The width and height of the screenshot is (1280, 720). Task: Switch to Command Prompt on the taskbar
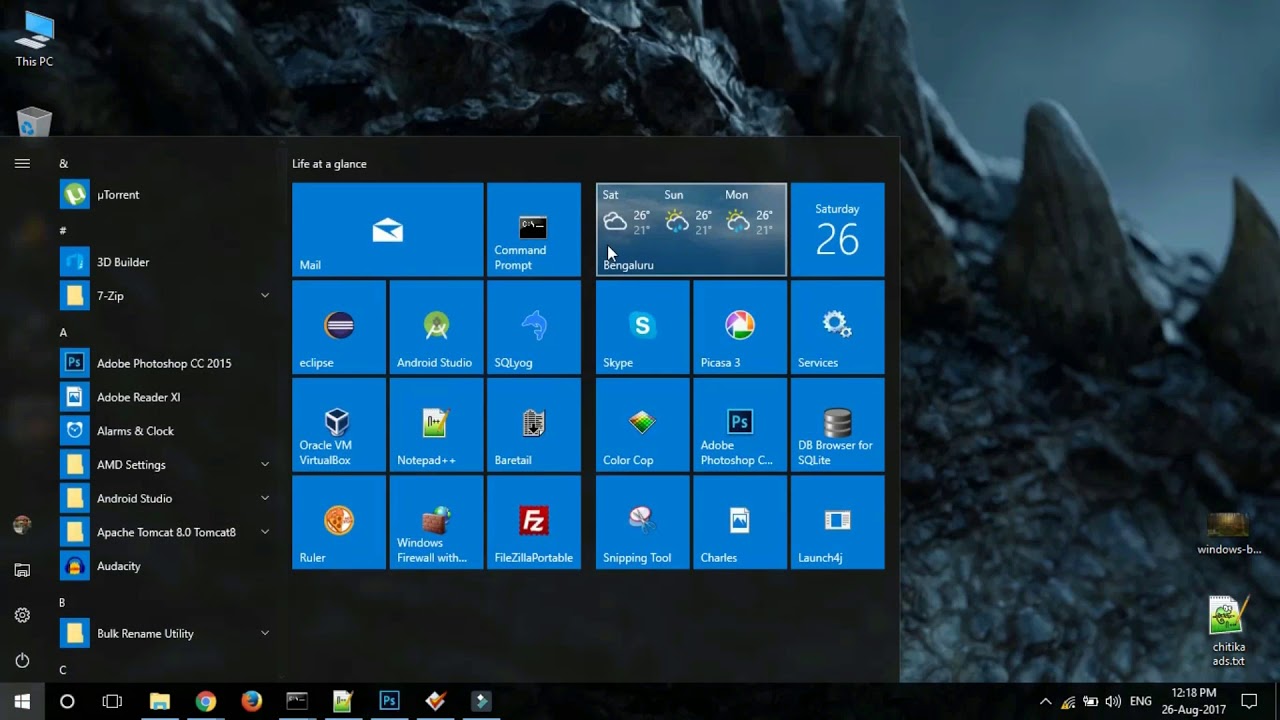point(297,701)
